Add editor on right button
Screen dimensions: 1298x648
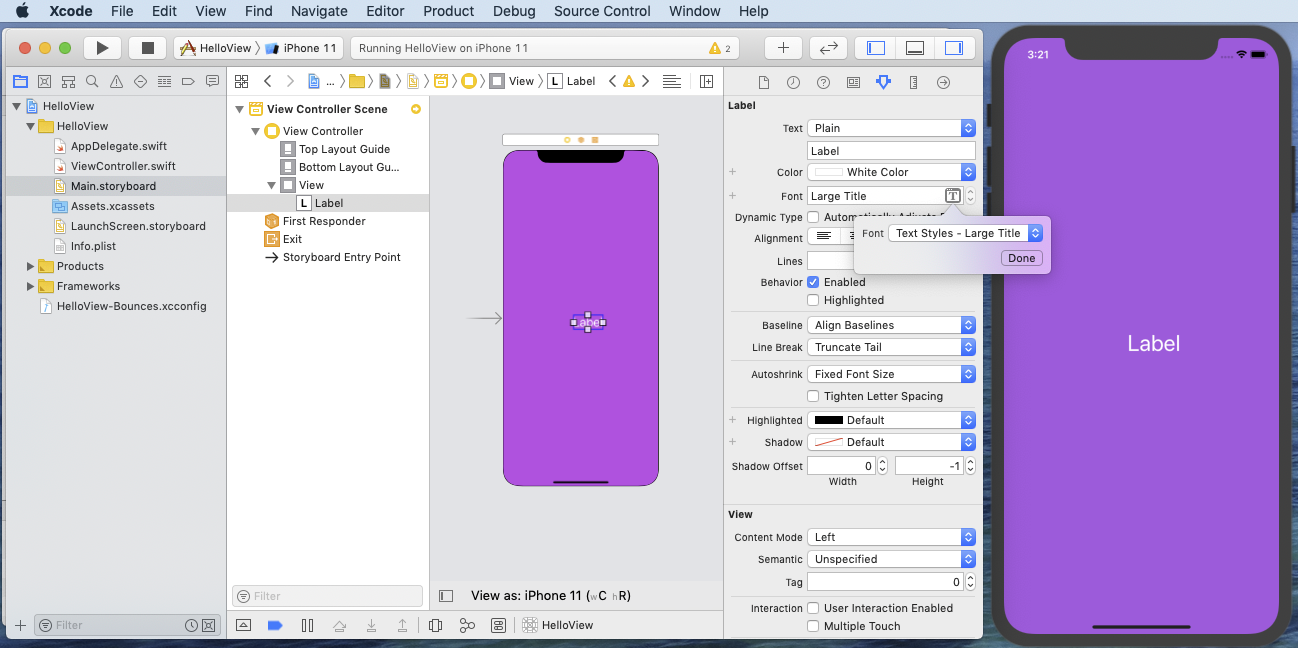click(x=706, y=81)
